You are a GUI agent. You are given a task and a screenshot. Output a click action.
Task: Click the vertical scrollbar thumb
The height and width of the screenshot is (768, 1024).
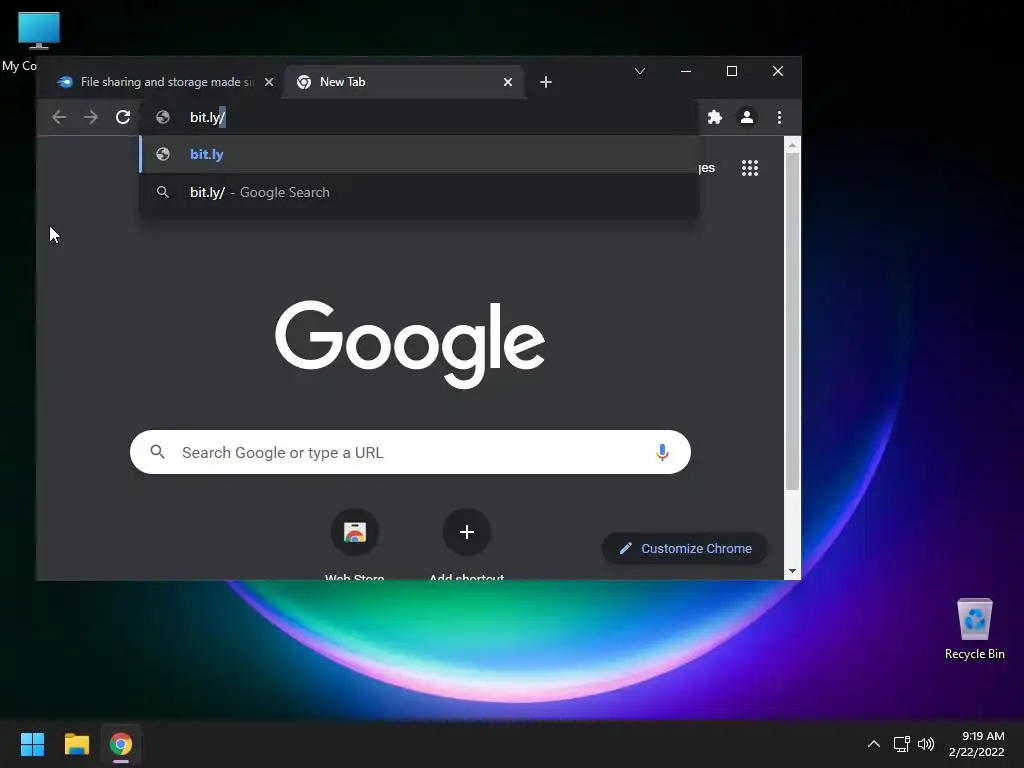(x=792, y=321)
